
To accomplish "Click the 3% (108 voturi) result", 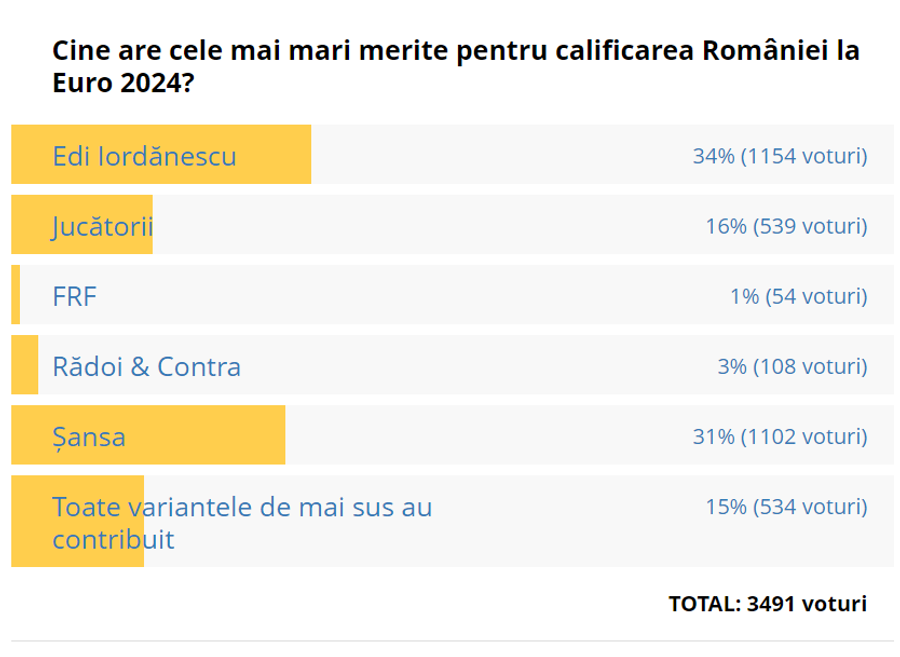I will 792,367.
